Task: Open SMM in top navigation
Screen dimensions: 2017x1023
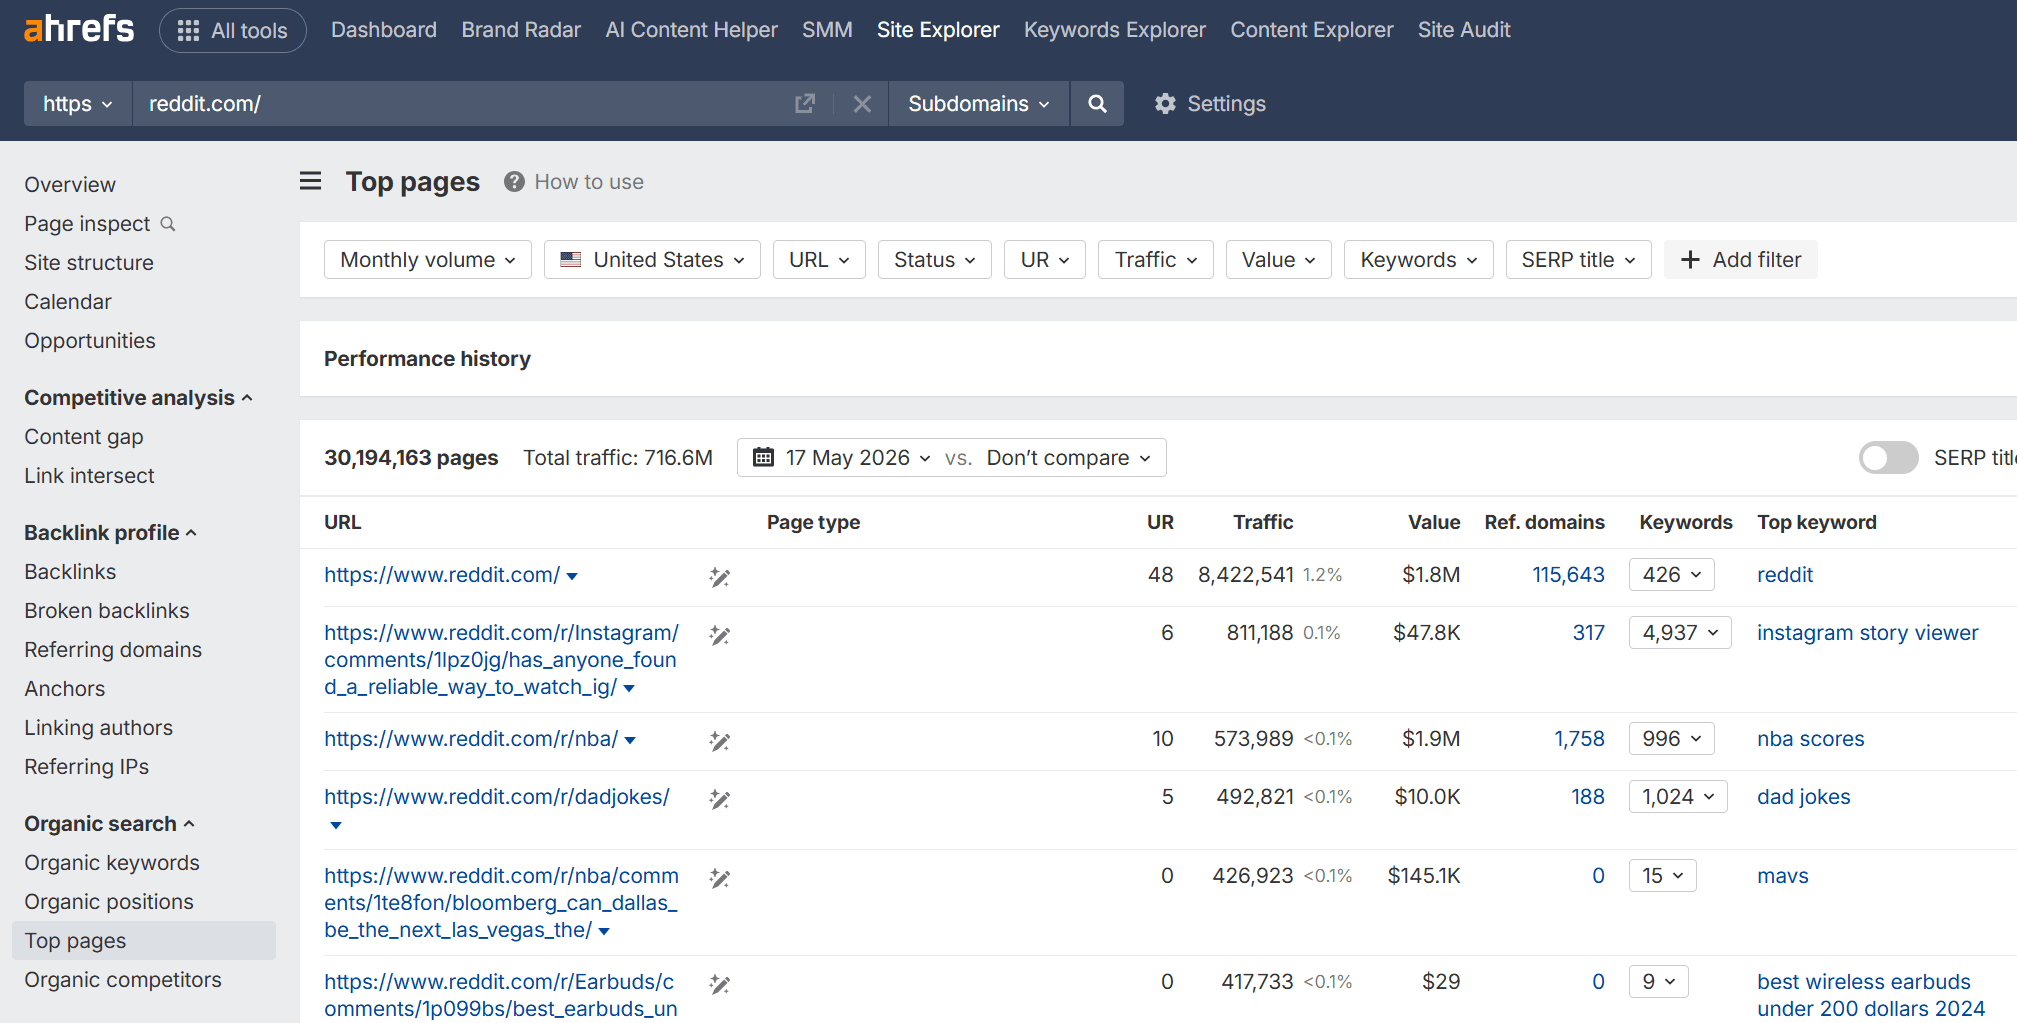Action: (x=827, y=30)
